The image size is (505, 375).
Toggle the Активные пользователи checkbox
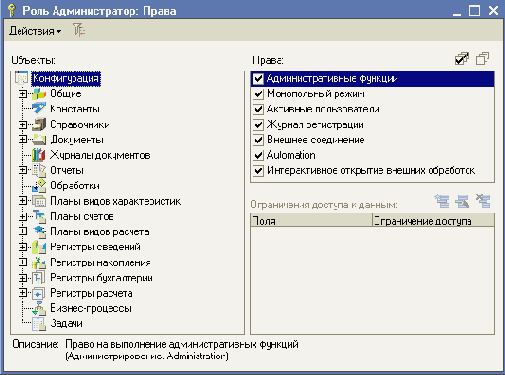(x=258, y=109)
